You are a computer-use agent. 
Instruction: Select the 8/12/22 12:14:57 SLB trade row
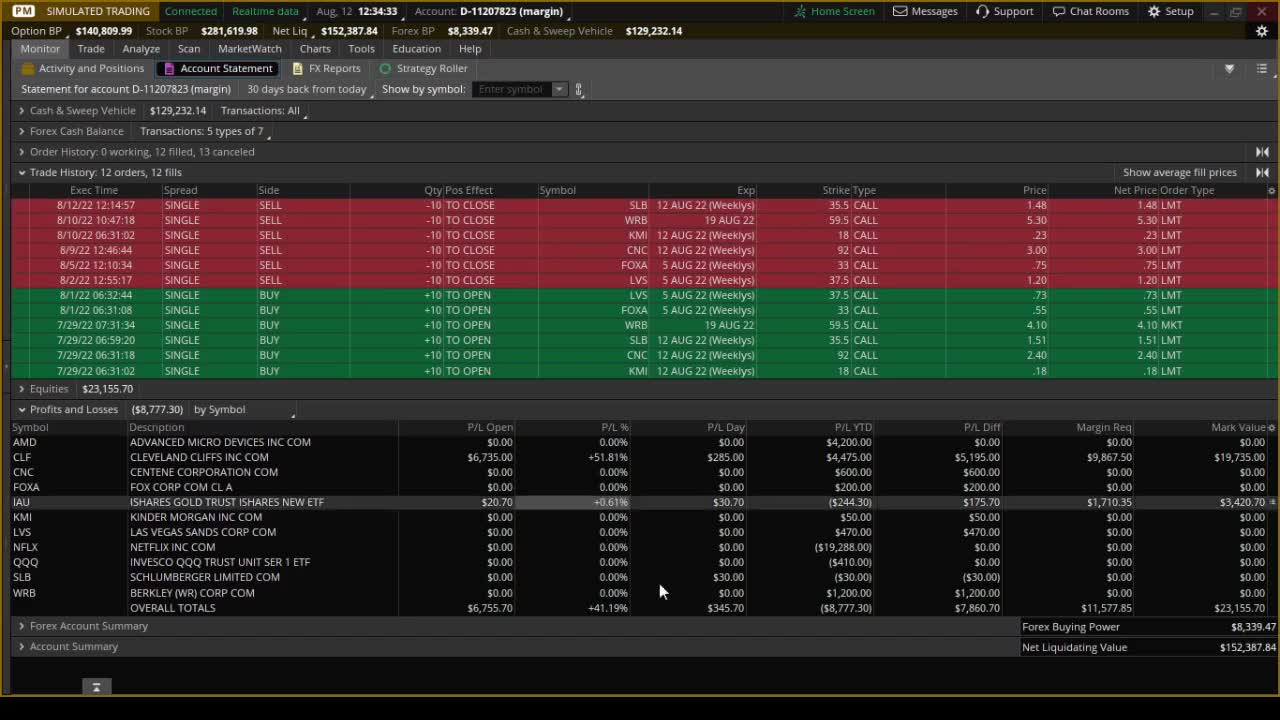pyautogui.click(x=640, y=205)
